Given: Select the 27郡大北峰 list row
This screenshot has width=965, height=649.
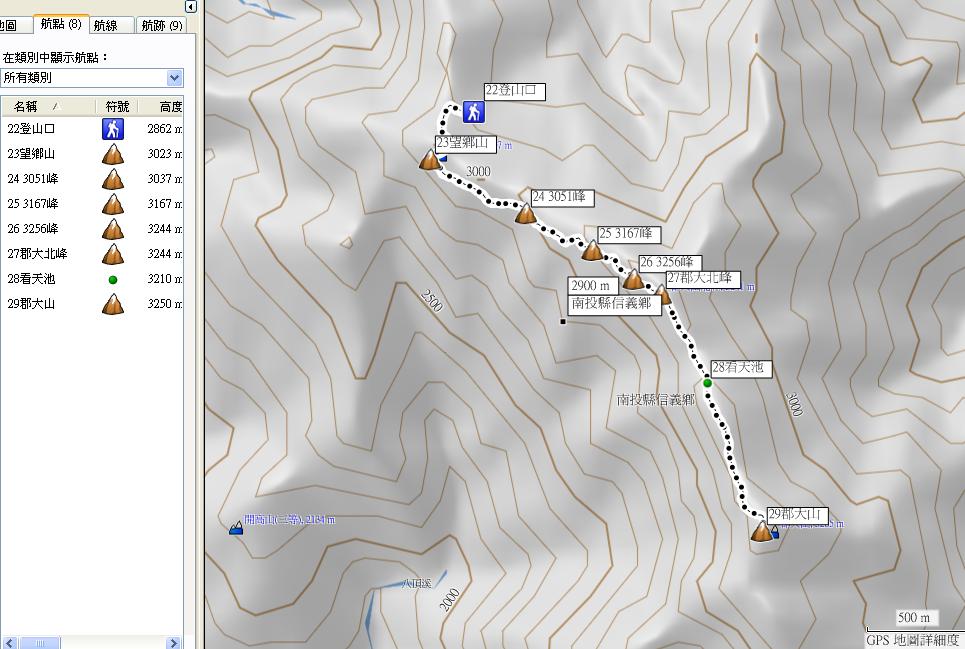Looking at the screenshot, I should click(92, 253).
